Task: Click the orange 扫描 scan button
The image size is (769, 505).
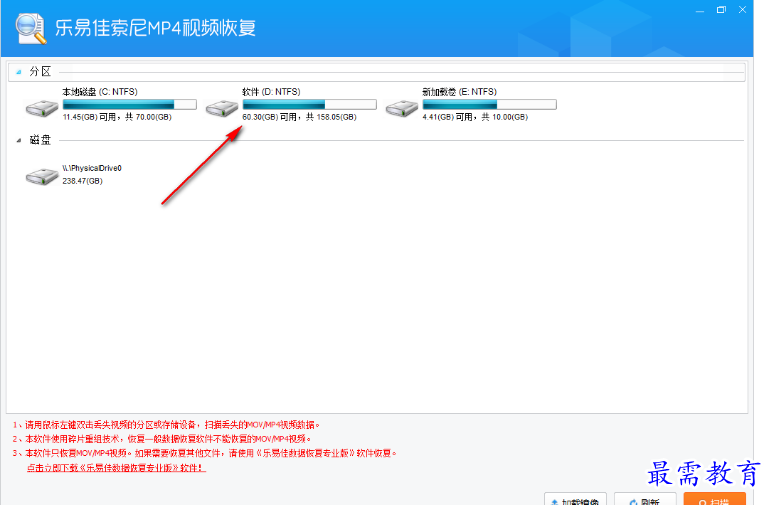Action: 715,499
